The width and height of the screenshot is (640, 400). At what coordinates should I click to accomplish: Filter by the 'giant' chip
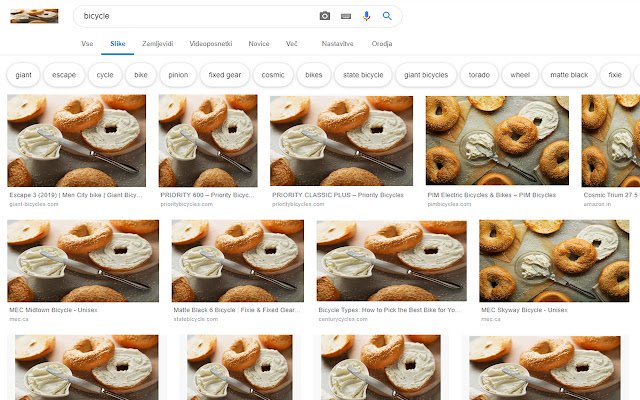23,75
